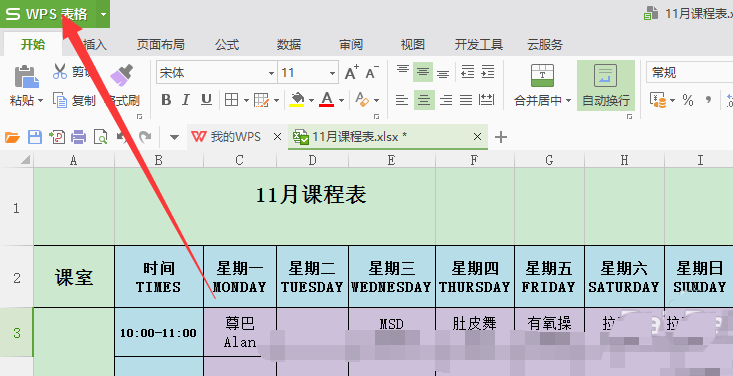Select row 2 header
The width and height of the screenshot is (733, 376).
click(x=17, y=277)
